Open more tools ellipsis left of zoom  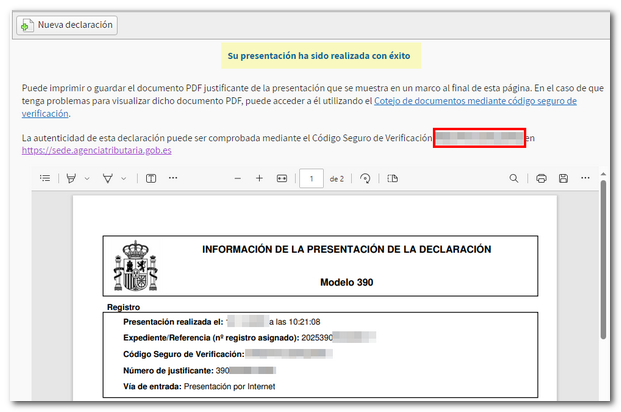point(174,178)
